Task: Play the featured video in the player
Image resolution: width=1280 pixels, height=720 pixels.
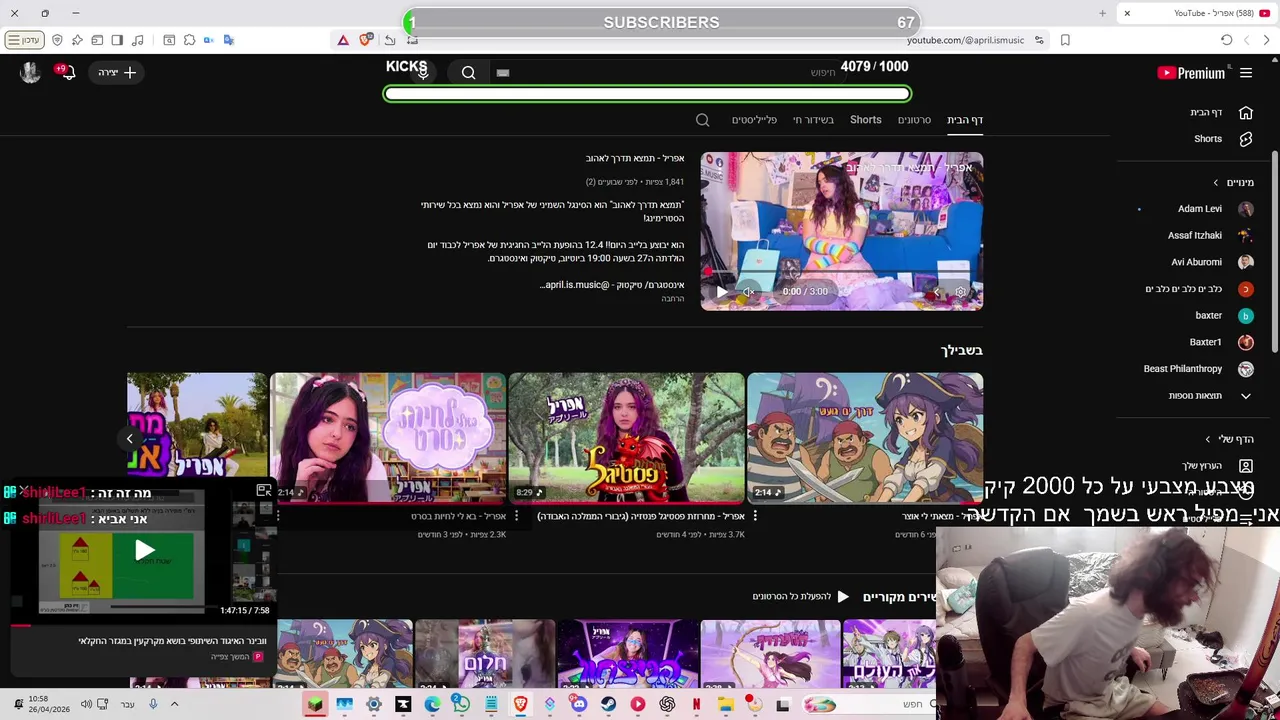Action: click(x=722, y=292)
